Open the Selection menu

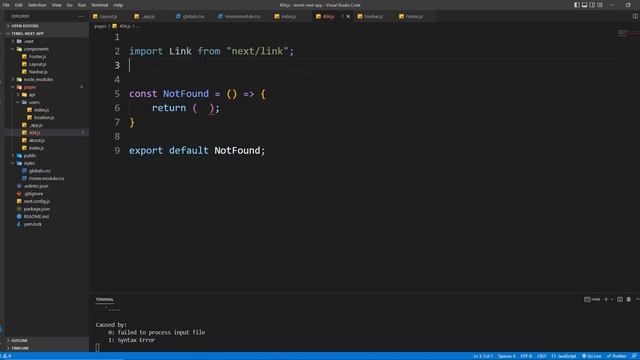coord(37,5)
